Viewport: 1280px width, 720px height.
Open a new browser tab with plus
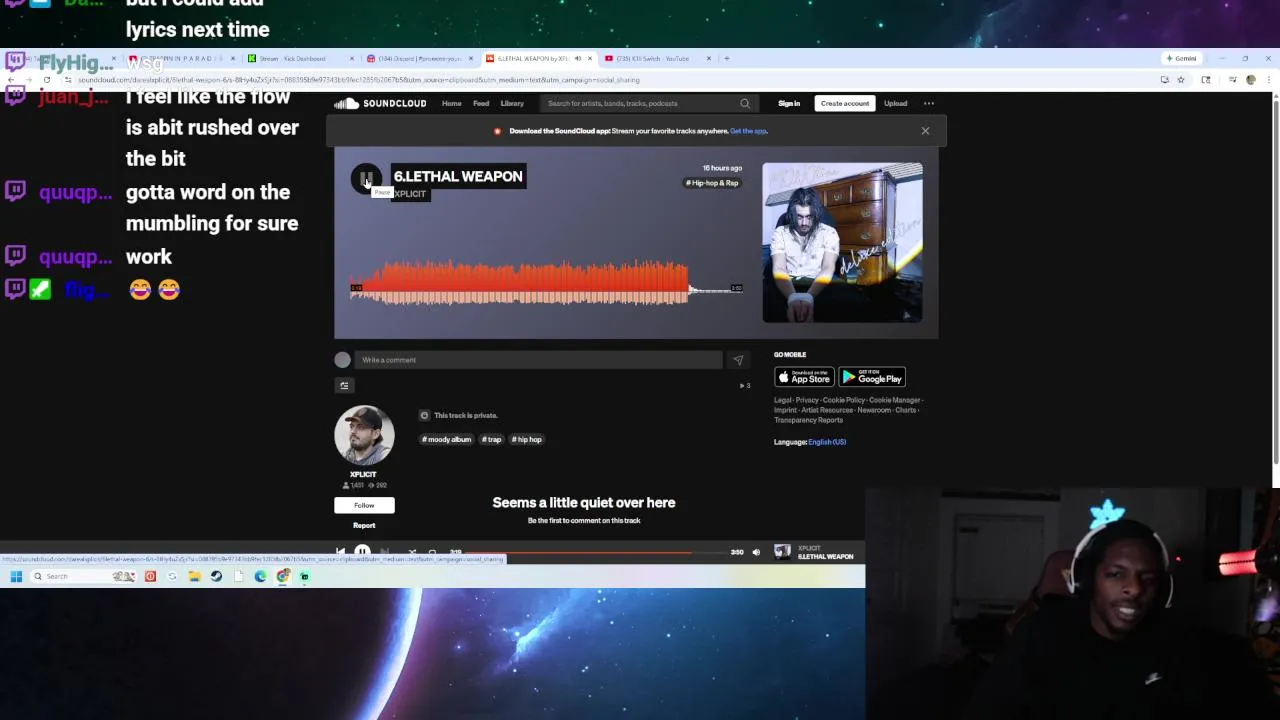click(x=727, y=58)
